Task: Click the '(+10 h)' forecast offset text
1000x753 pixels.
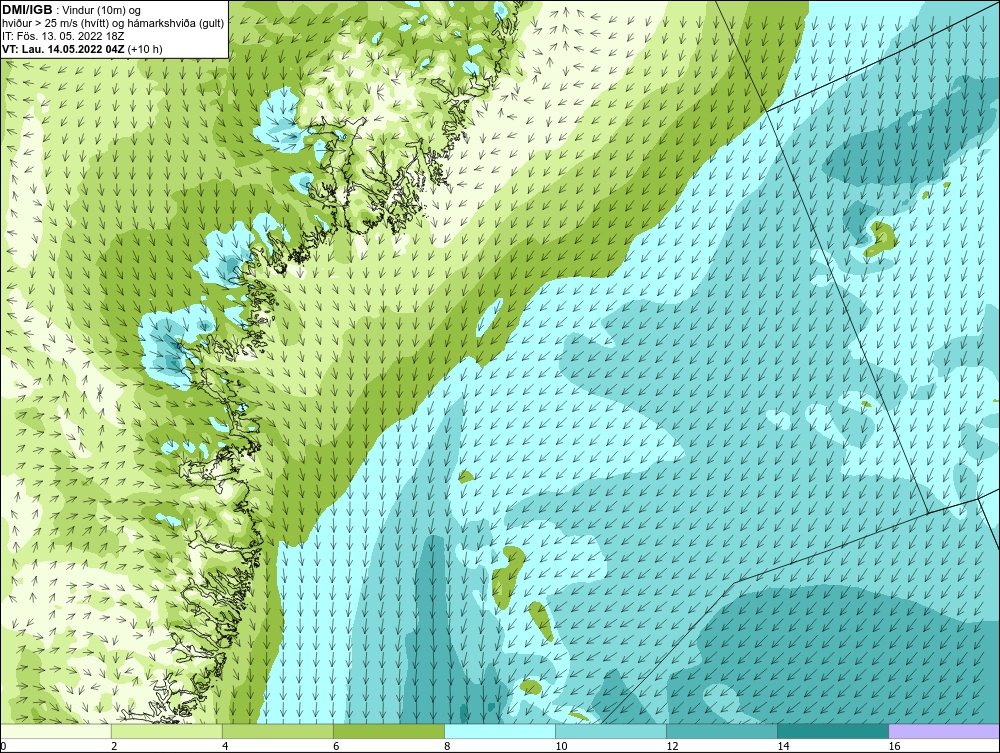Action: [145, 49]
